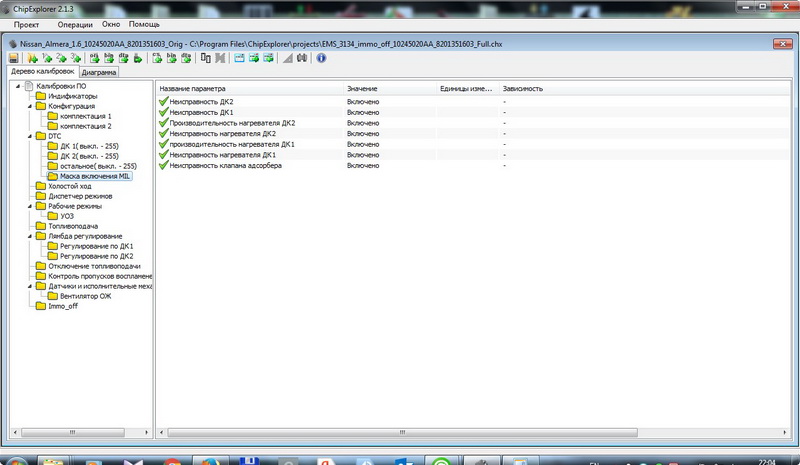Click first green arrow open-file toolbar icon
This screenshot has width=800, height=465.
[x=33, y=59]
